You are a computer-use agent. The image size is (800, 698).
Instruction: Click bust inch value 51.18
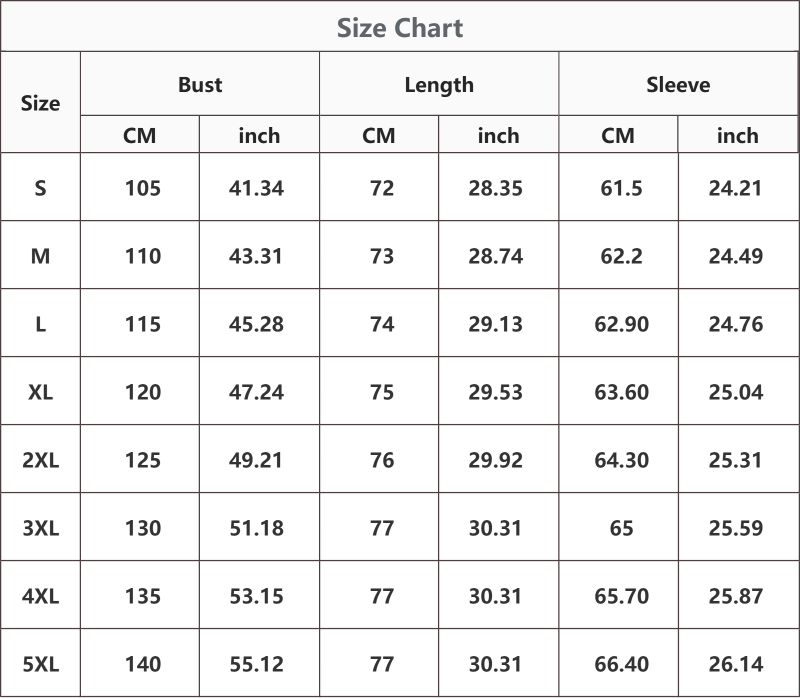[x=256, y=528]
